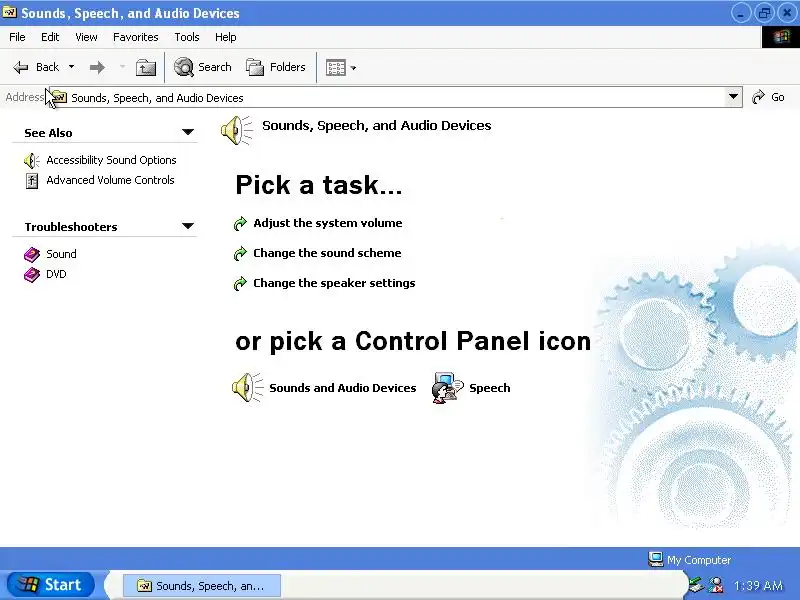Open the Favorites menu

coord(136,37)
